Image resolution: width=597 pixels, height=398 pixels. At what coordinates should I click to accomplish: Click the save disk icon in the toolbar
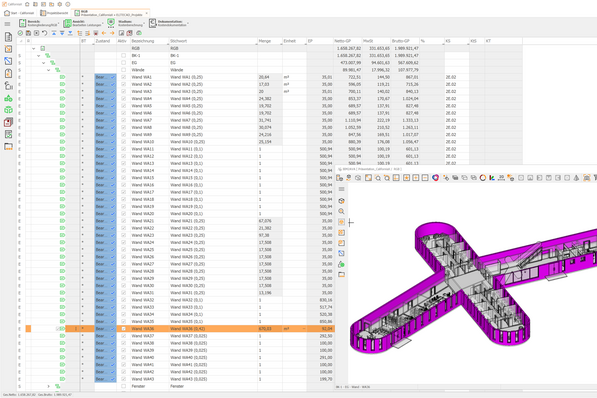coord(28,33)
